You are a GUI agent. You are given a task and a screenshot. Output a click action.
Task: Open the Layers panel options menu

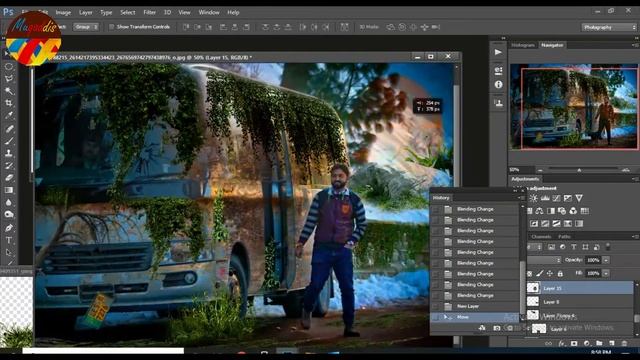(x=635, y=237)
